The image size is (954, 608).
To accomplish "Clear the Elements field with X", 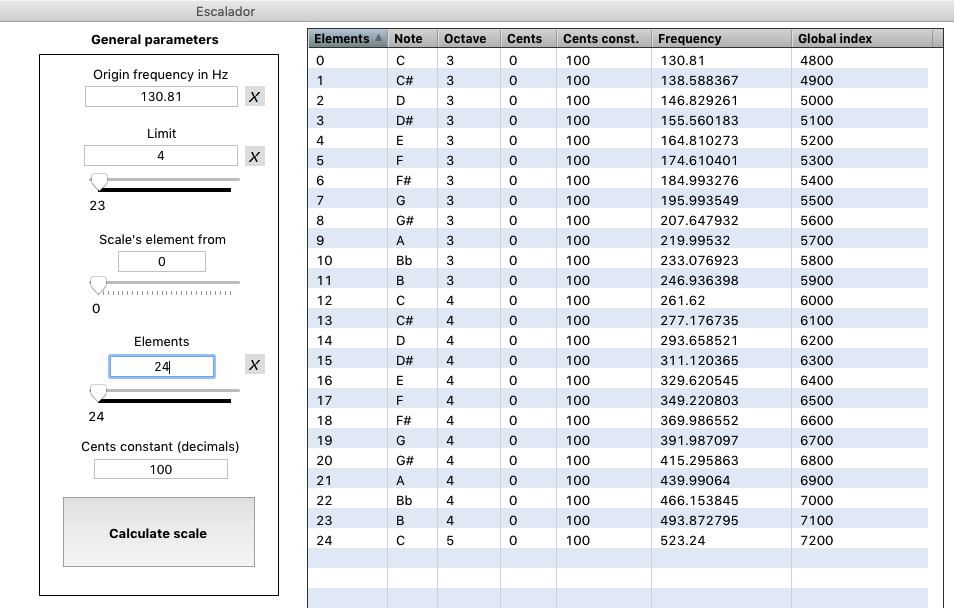I will [x=255, y=365].
